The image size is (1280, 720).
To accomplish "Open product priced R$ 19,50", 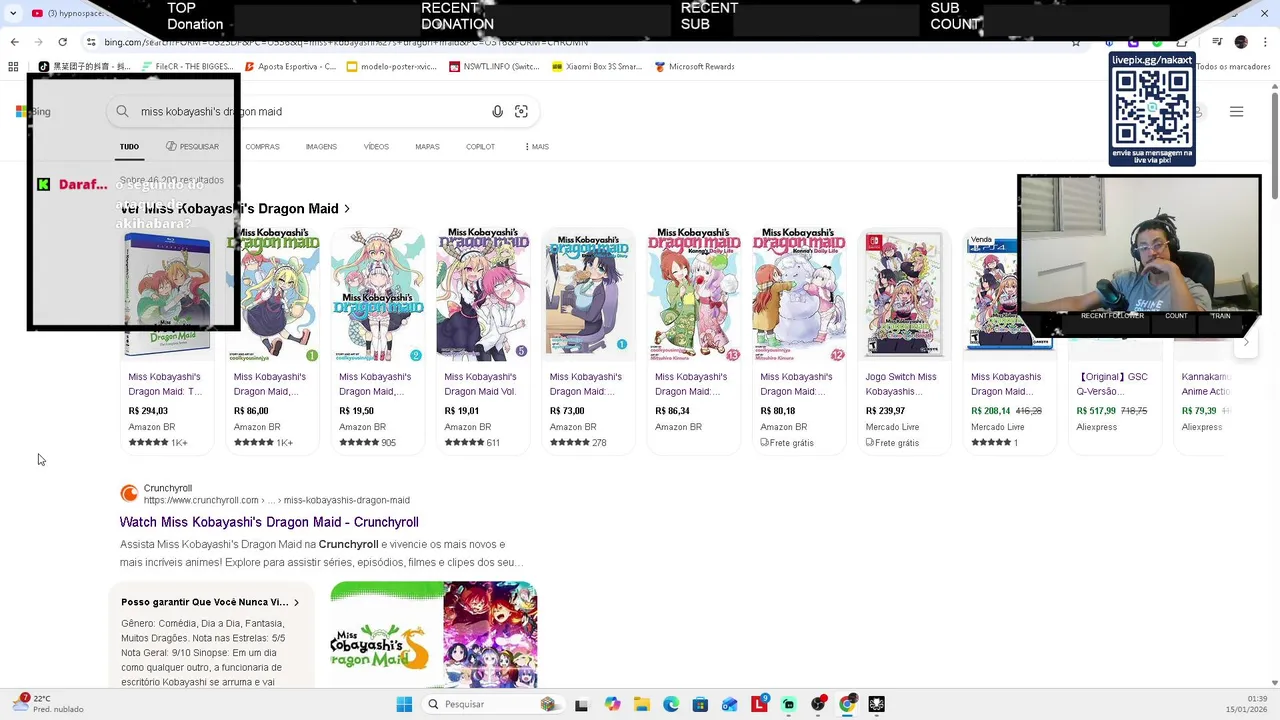I will (378, 340).
